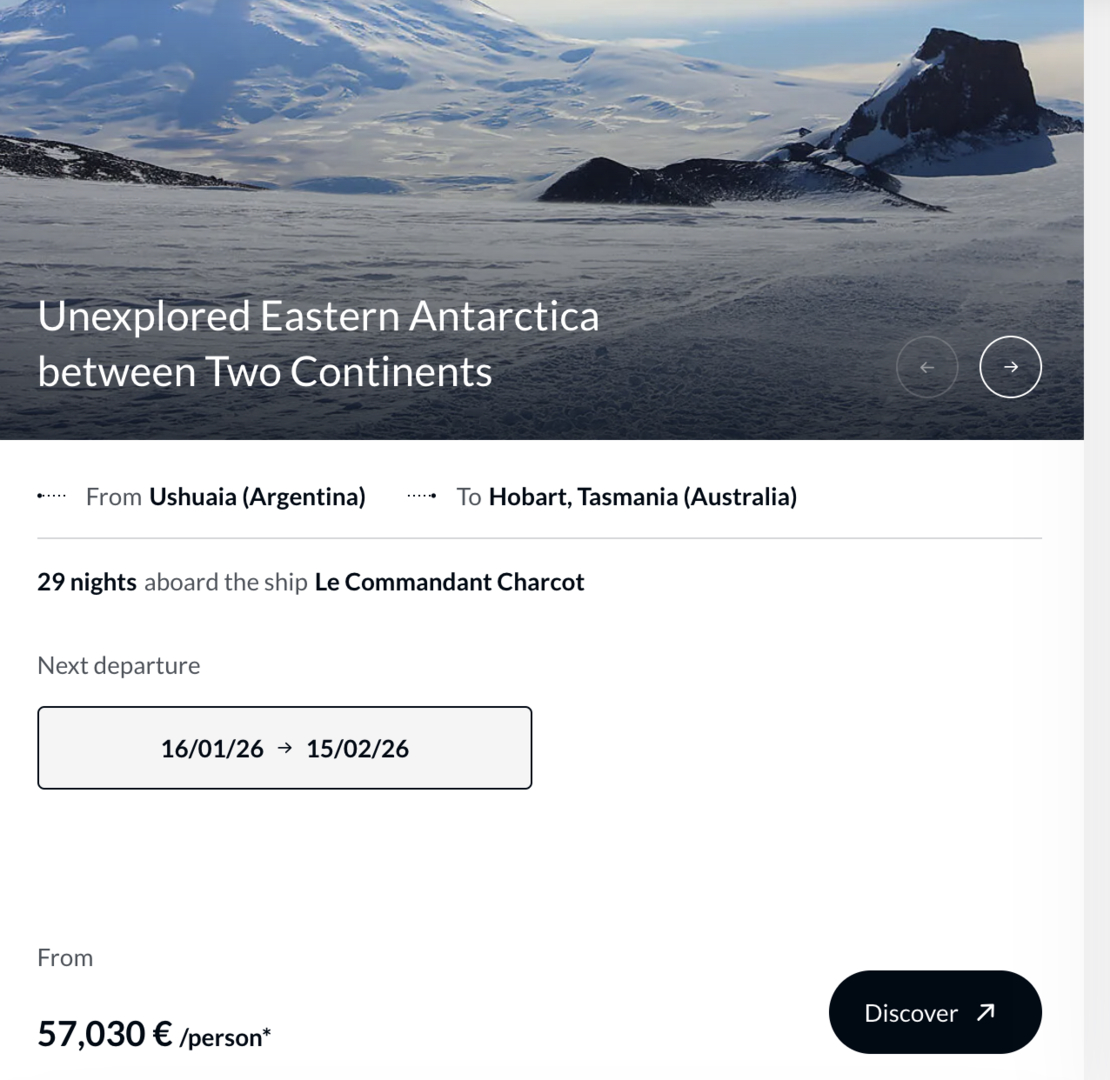1110x1080 pixels.
Task: Click the 16/01/26 start date
Action: (x=212, y=749)
